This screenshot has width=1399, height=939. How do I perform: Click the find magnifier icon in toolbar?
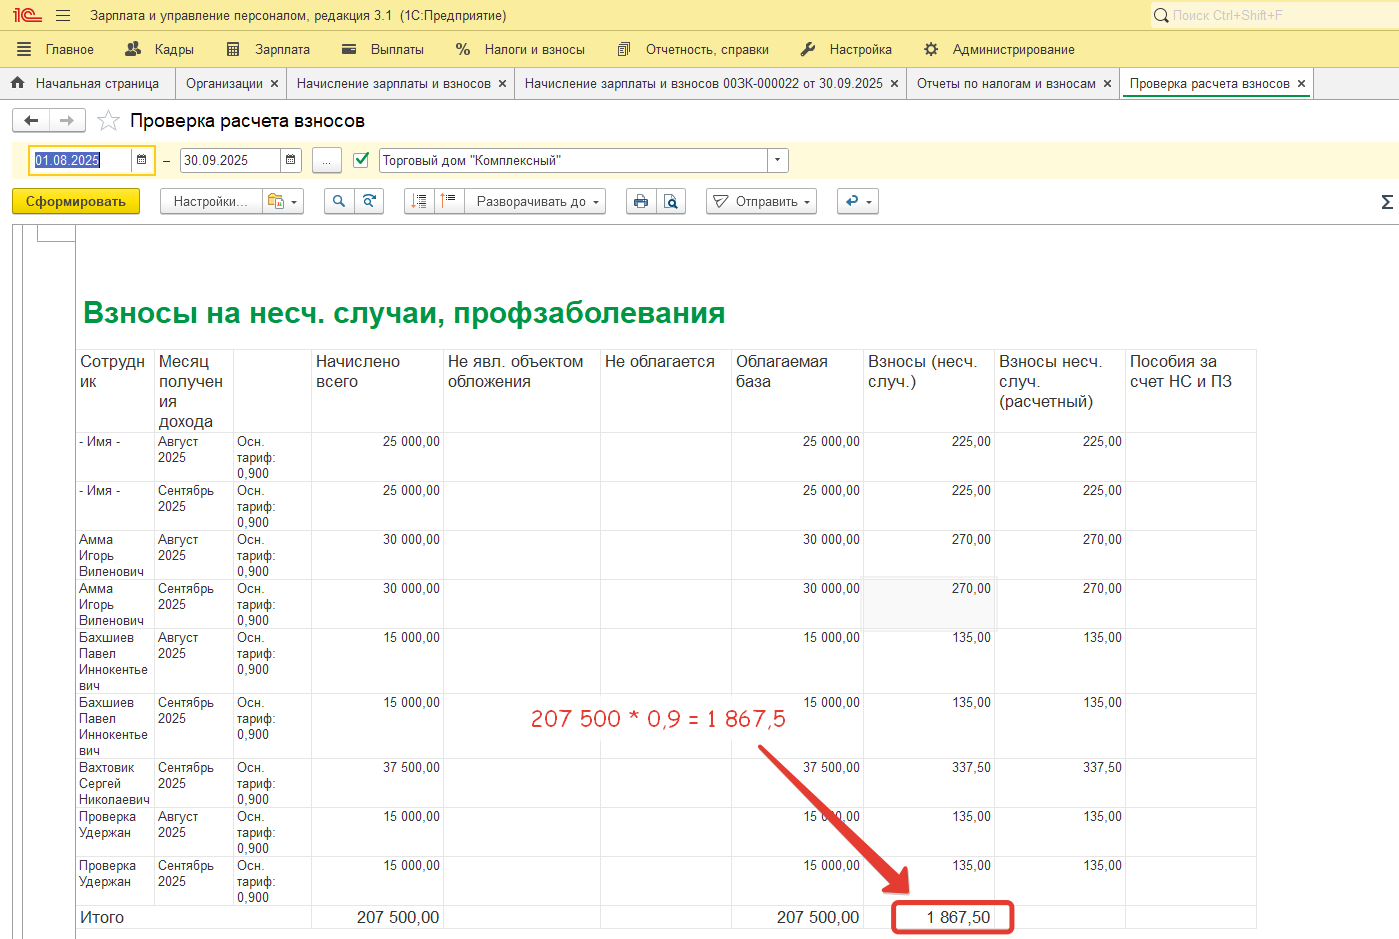(339, 201)
